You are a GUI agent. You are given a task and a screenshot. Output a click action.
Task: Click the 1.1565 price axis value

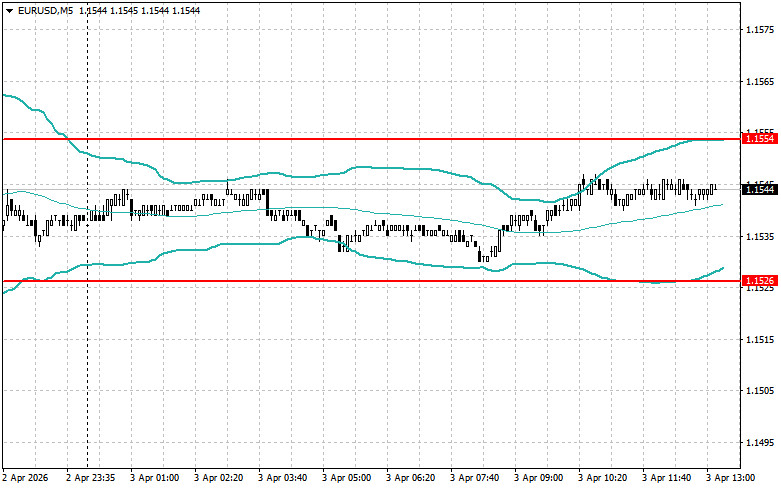[x=760, y=82]
